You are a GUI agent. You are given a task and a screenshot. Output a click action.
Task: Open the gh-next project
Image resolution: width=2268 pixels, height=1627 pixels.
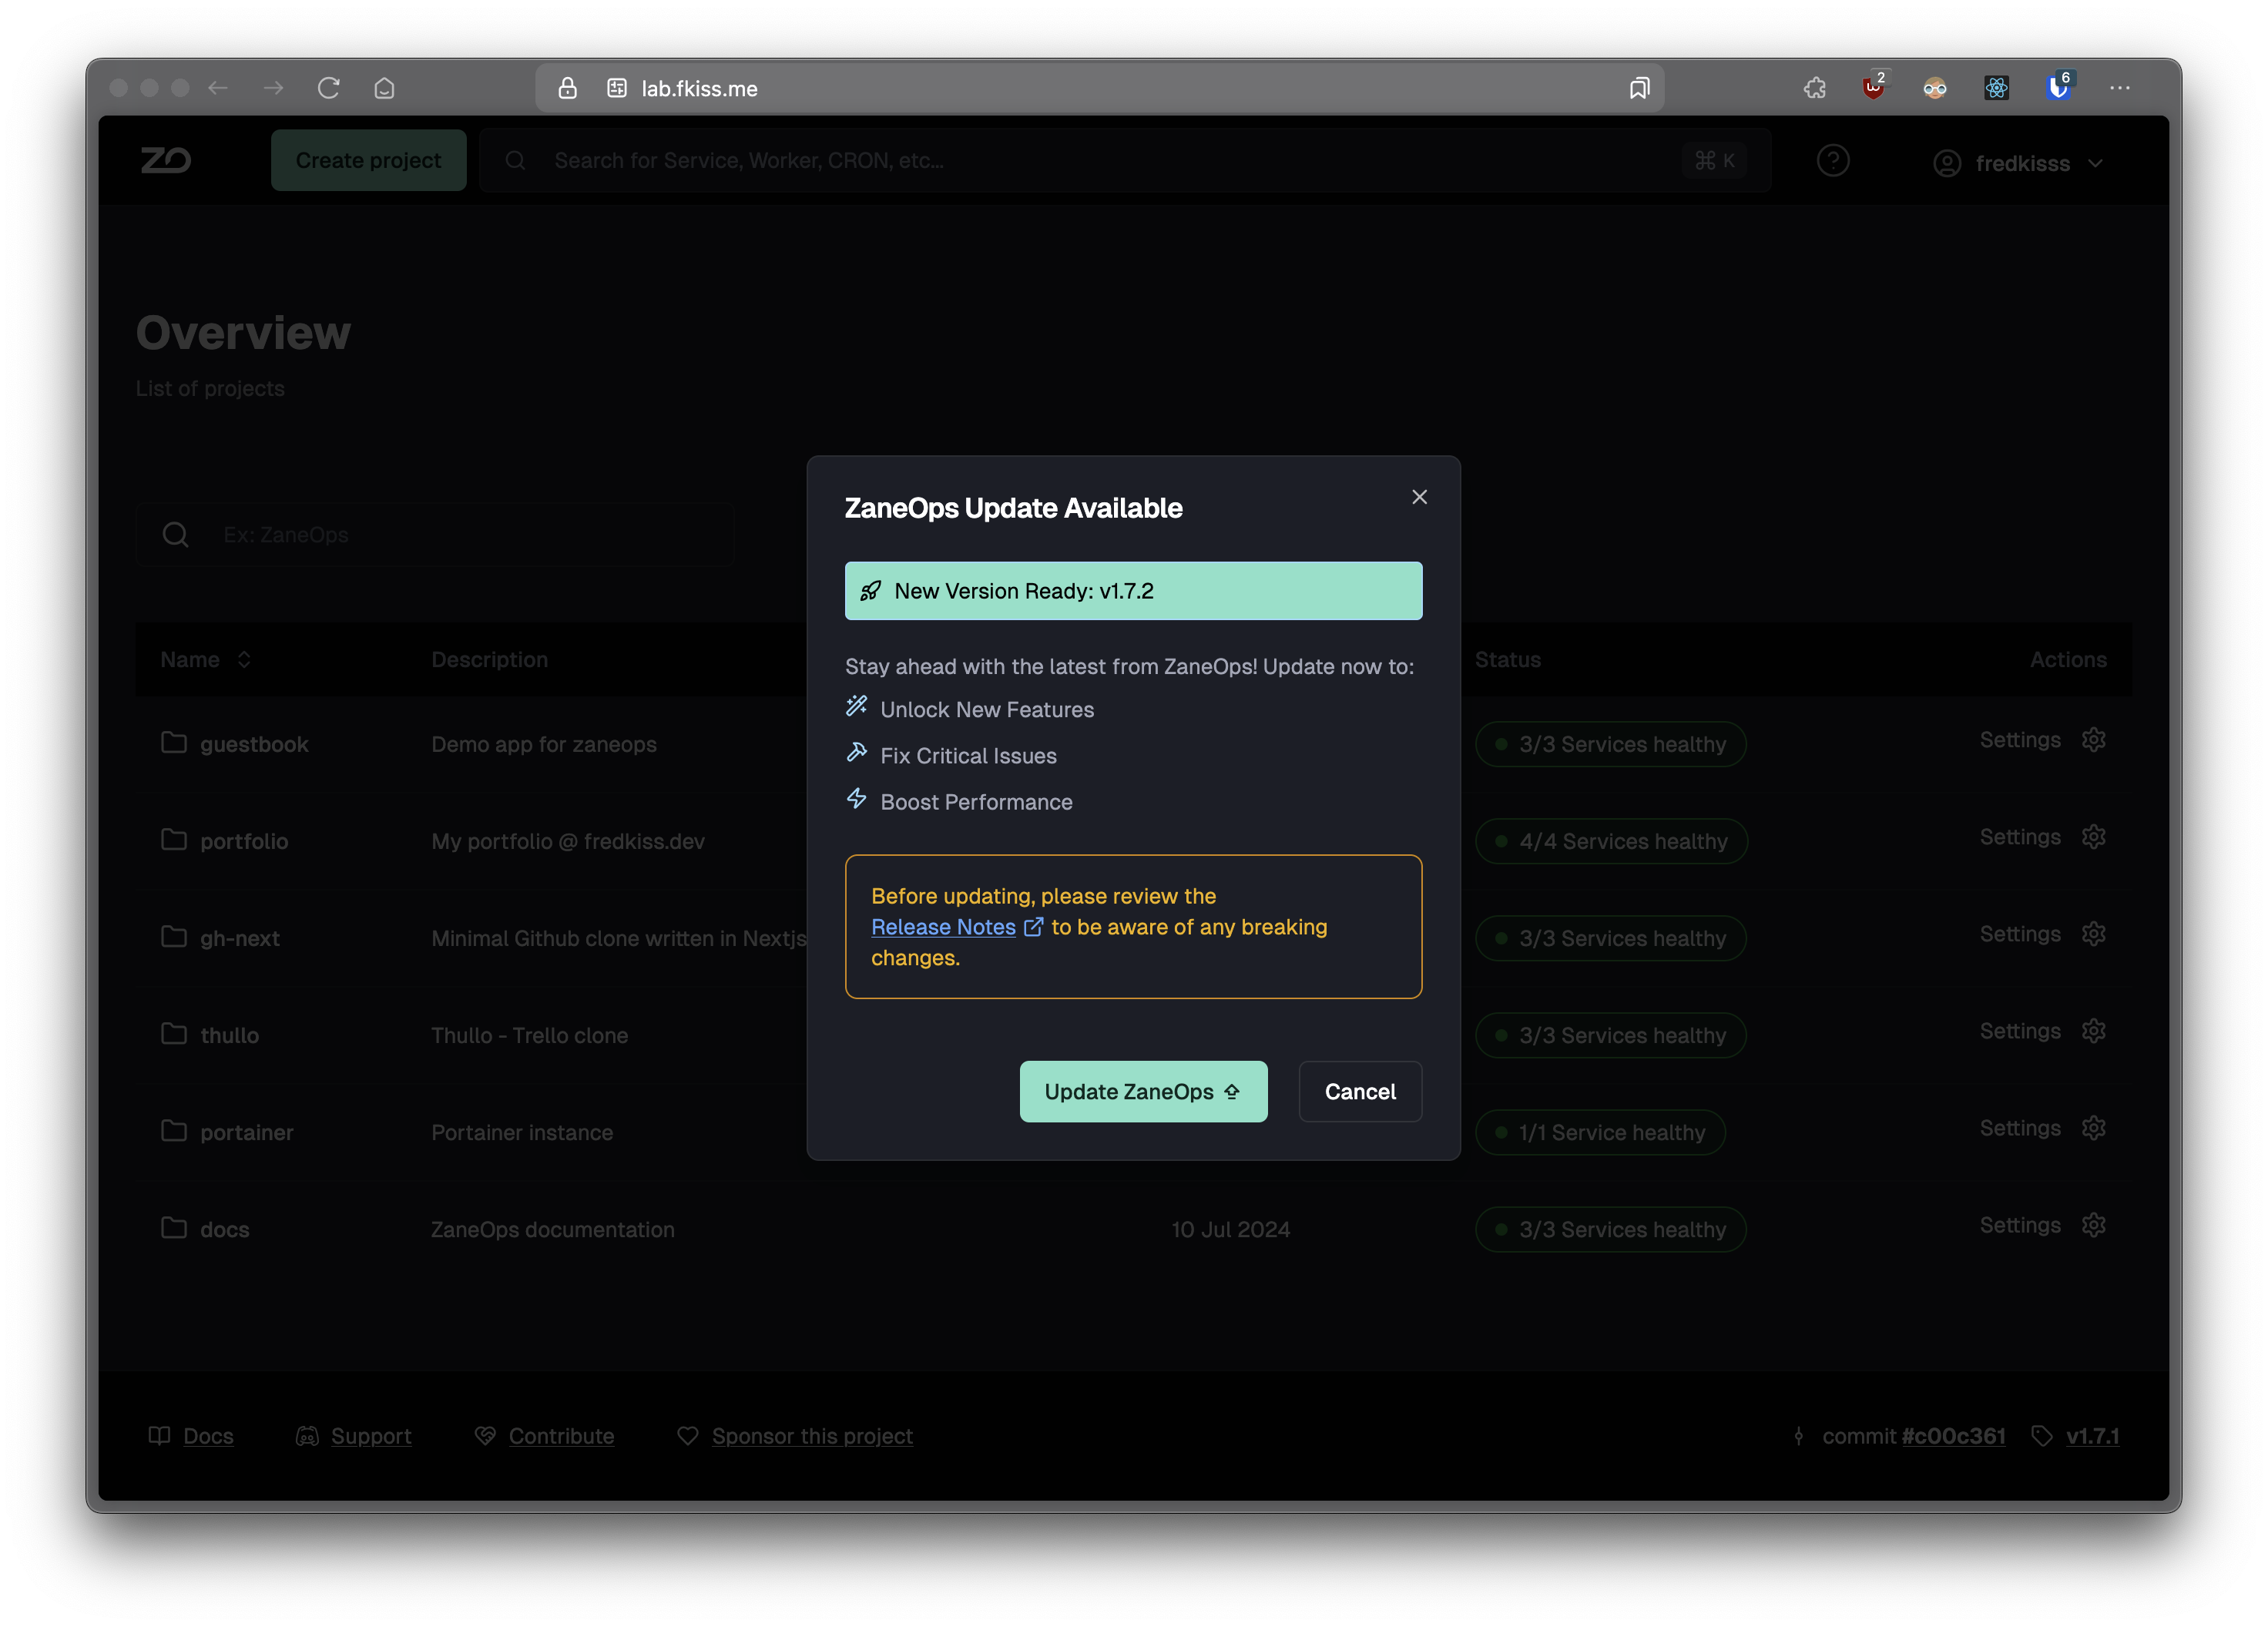tap(240, 938)
